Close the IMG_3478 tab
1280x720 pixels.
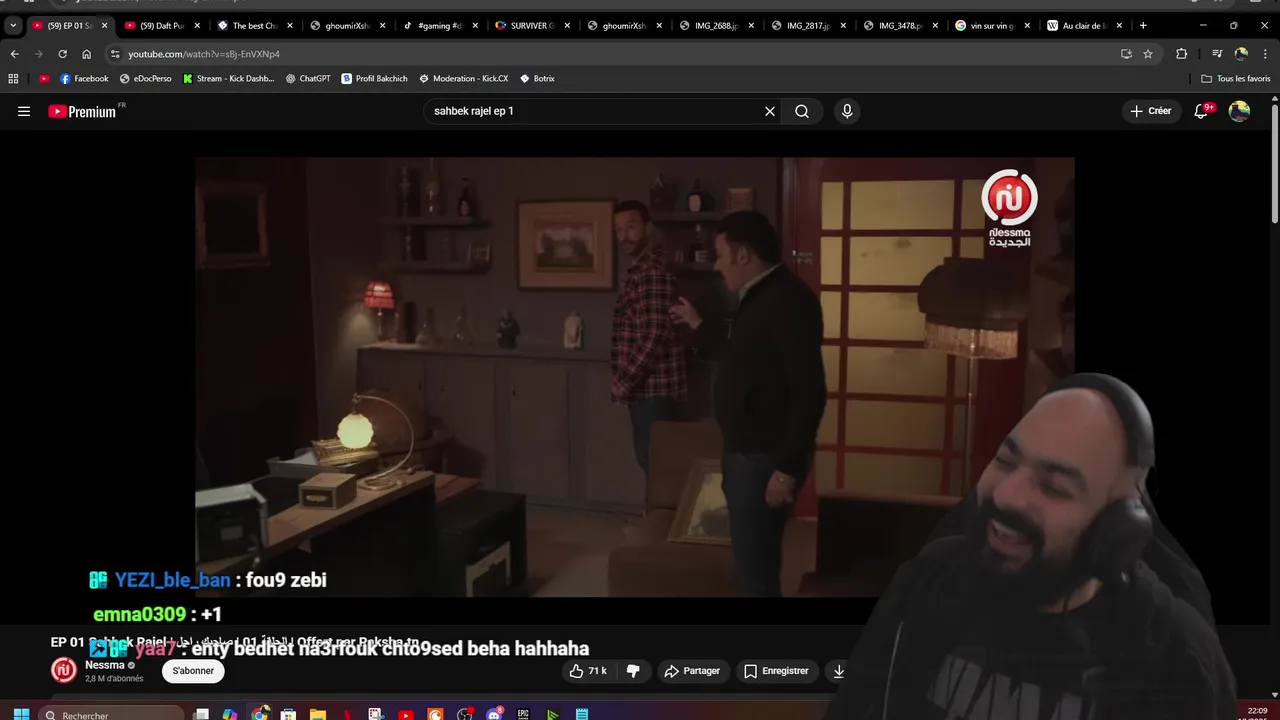point(935,25)
